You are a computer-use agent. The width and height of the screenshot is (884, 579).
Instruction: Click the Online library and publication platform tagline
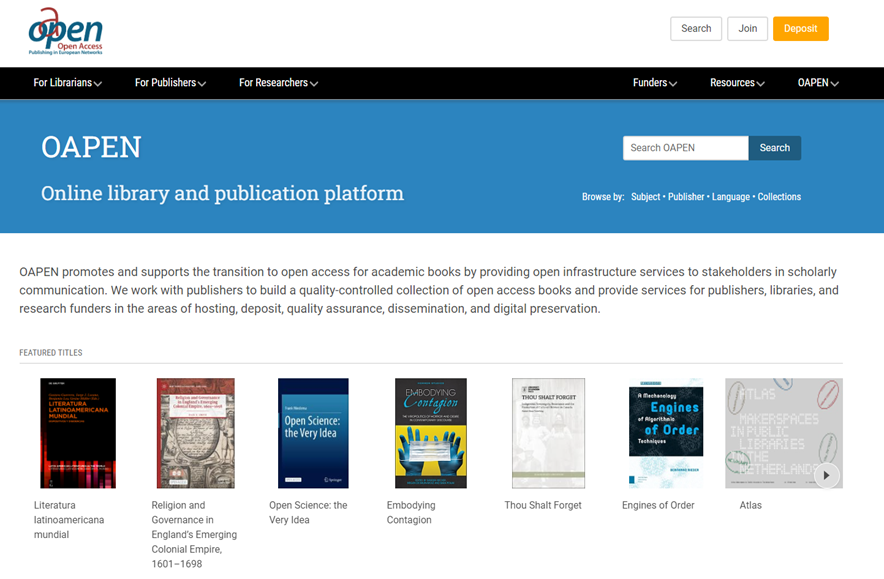pos(222,193)
